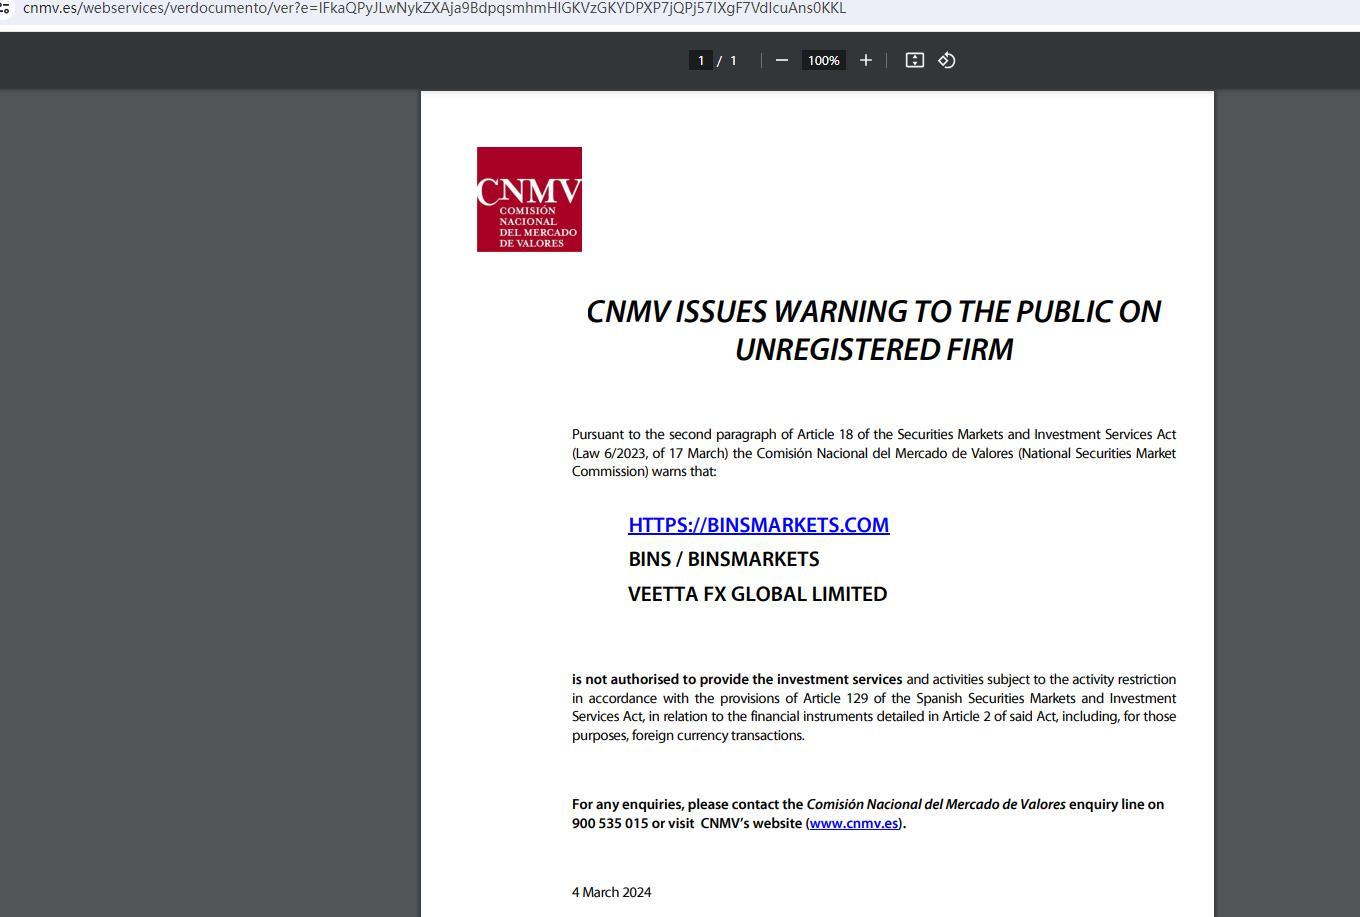Click the date 4 March 2024
Viewport: 1360px width, 917px height.
pos(611,893)
